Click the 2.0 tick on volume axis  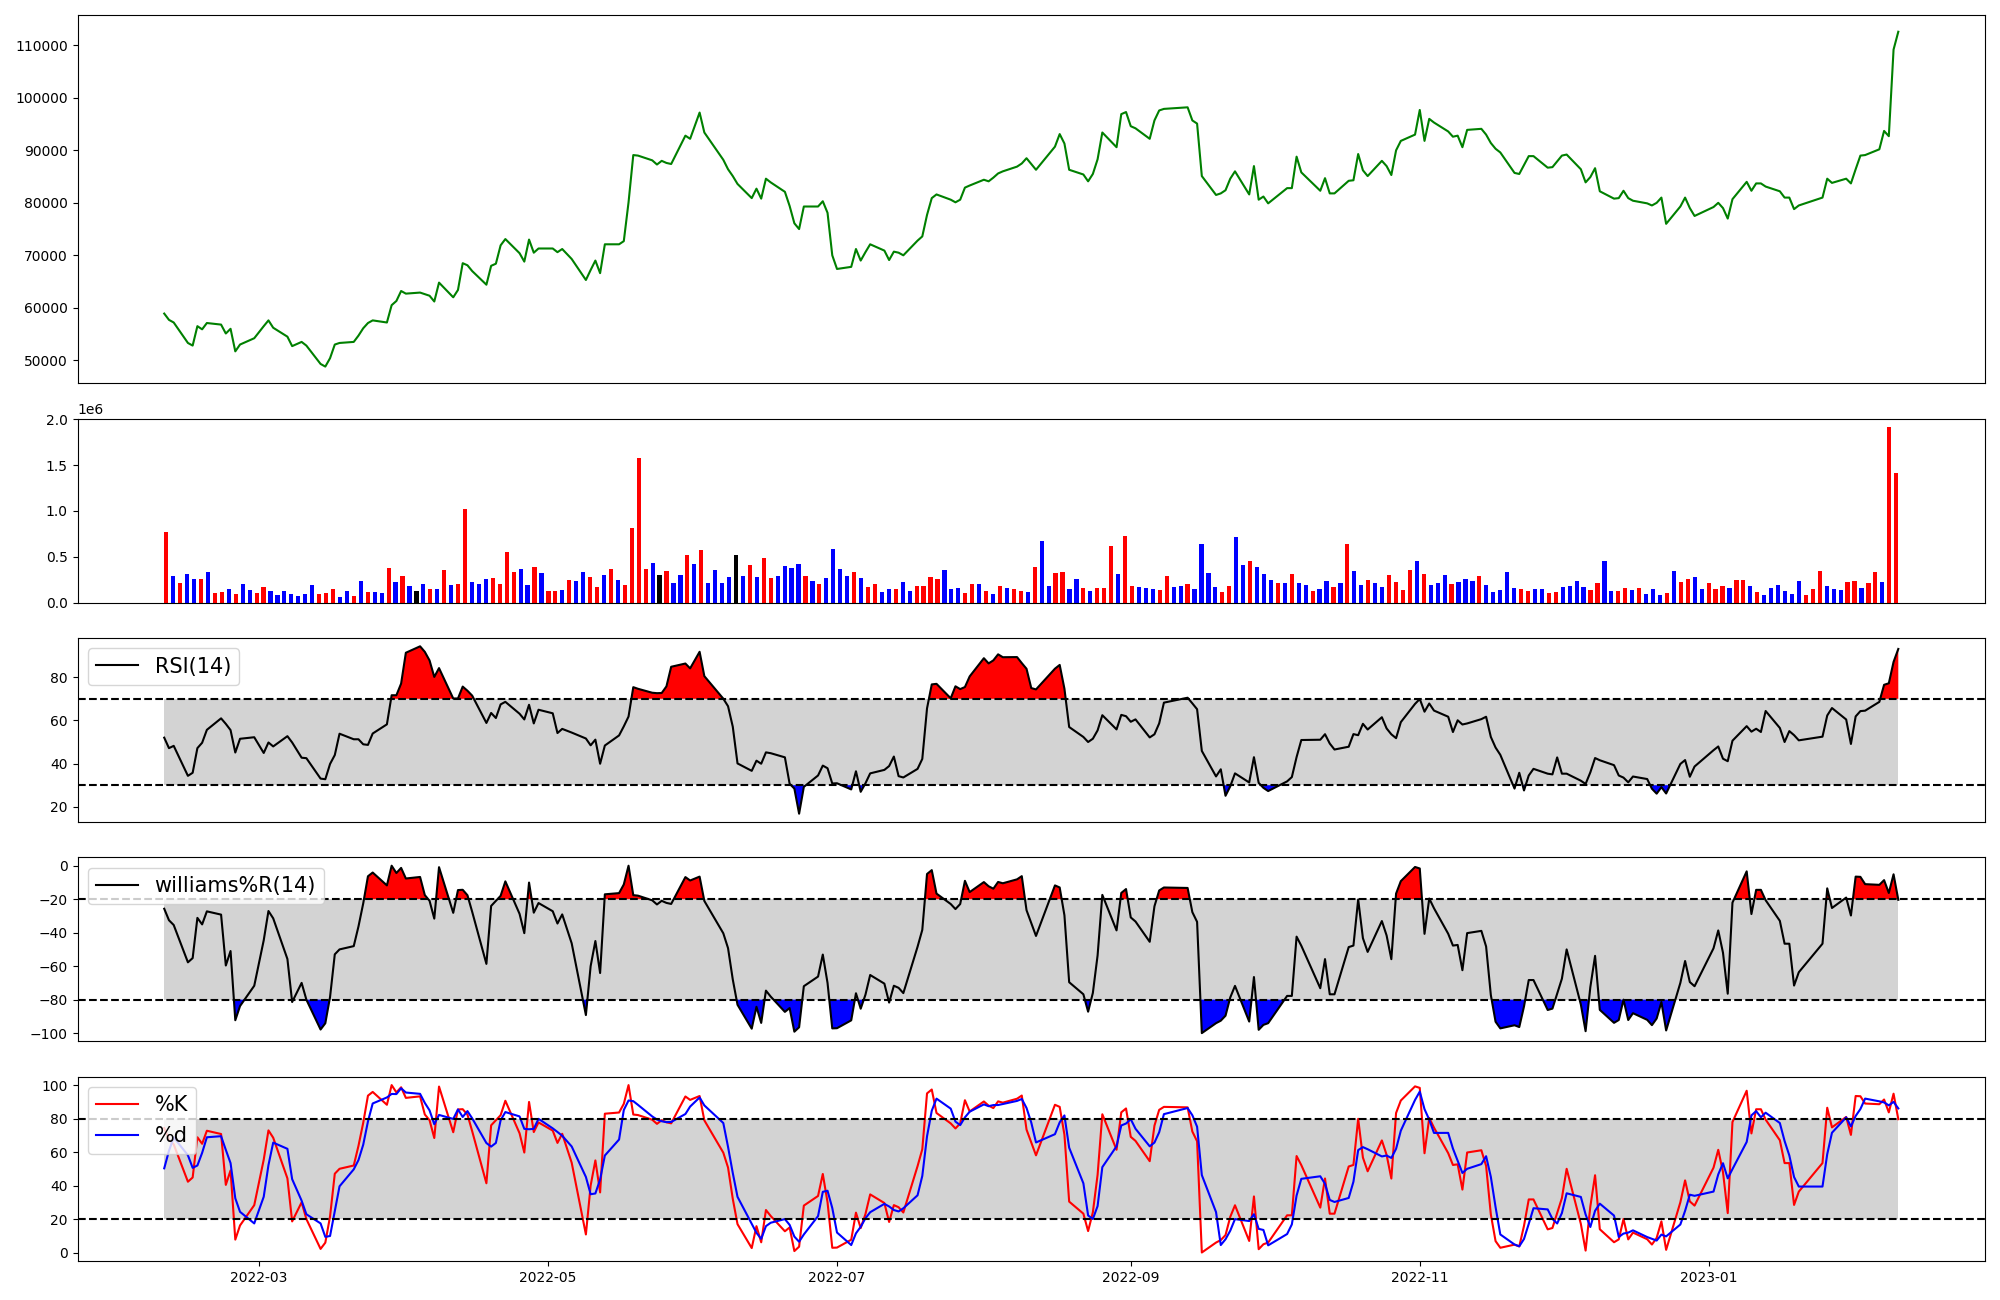pos(57,420)
